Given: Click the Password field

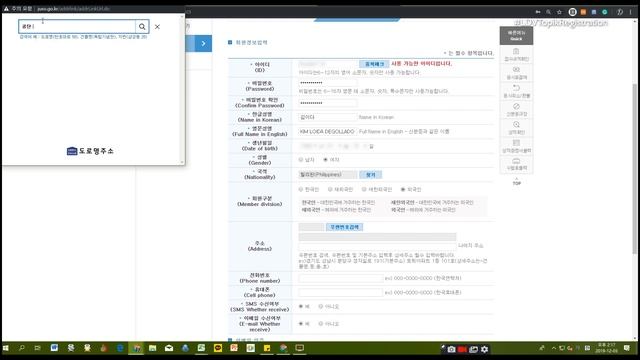Looking at the screenshot, I should 328,83.
